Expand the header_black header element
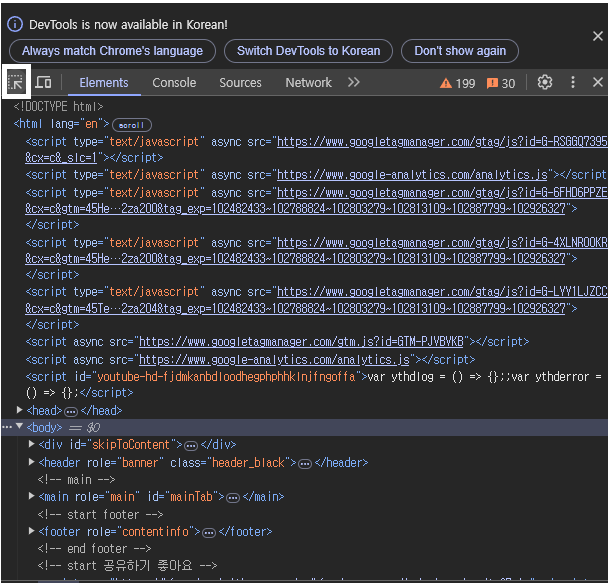608x583 pixels. [x=31, y=462]
